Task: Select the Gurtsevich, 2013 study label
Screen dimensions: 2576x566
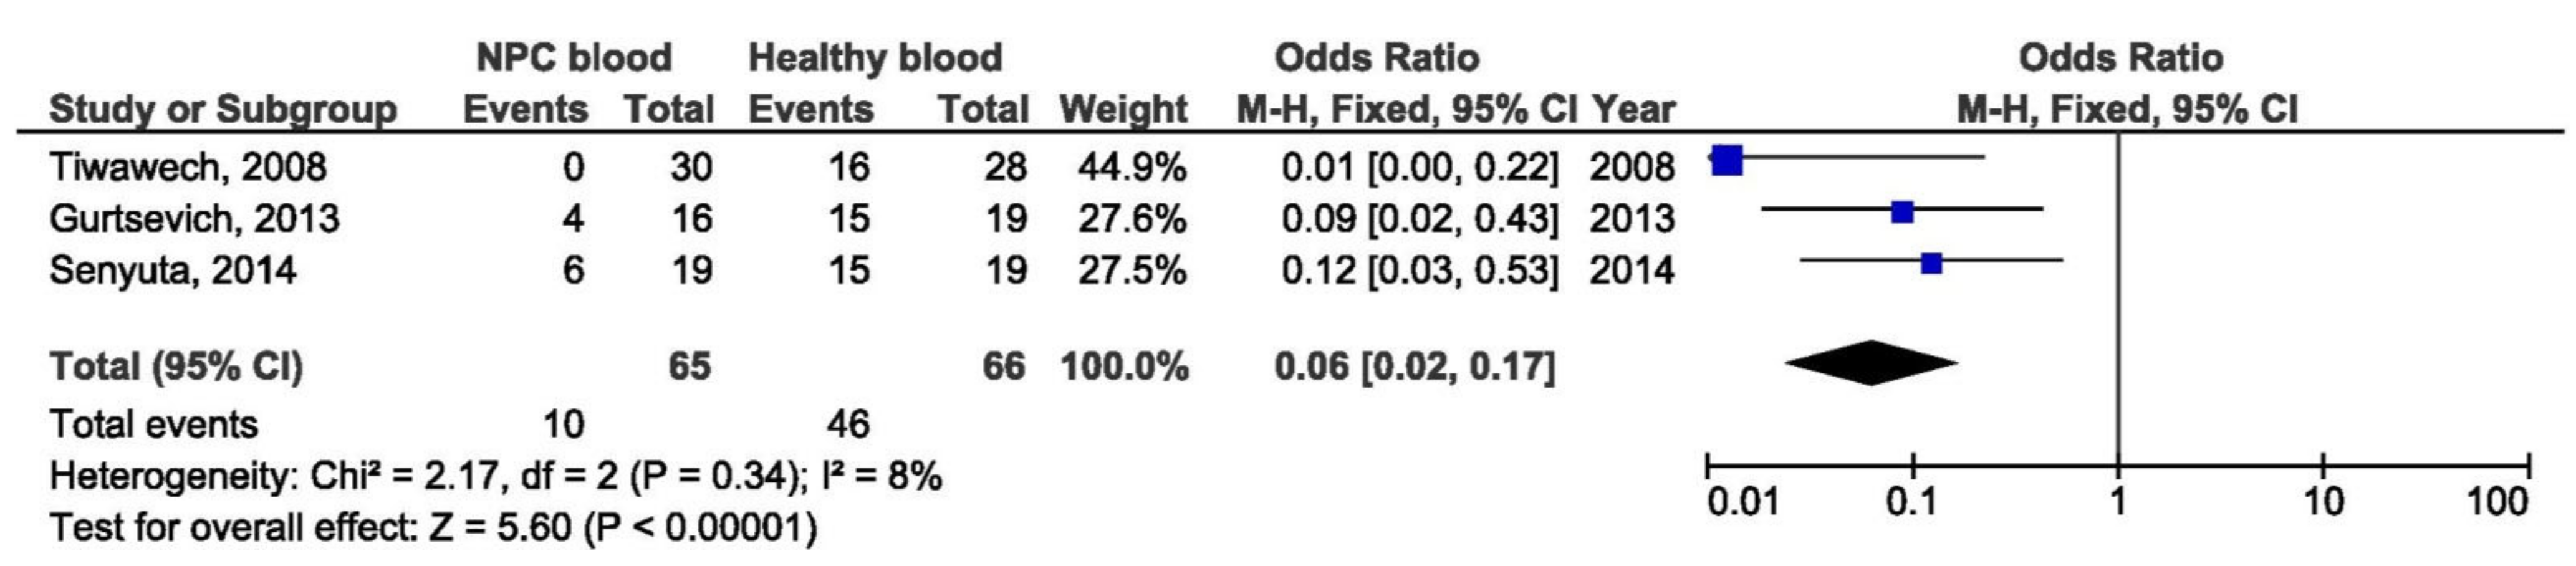Action: click(x=195, y=218)
